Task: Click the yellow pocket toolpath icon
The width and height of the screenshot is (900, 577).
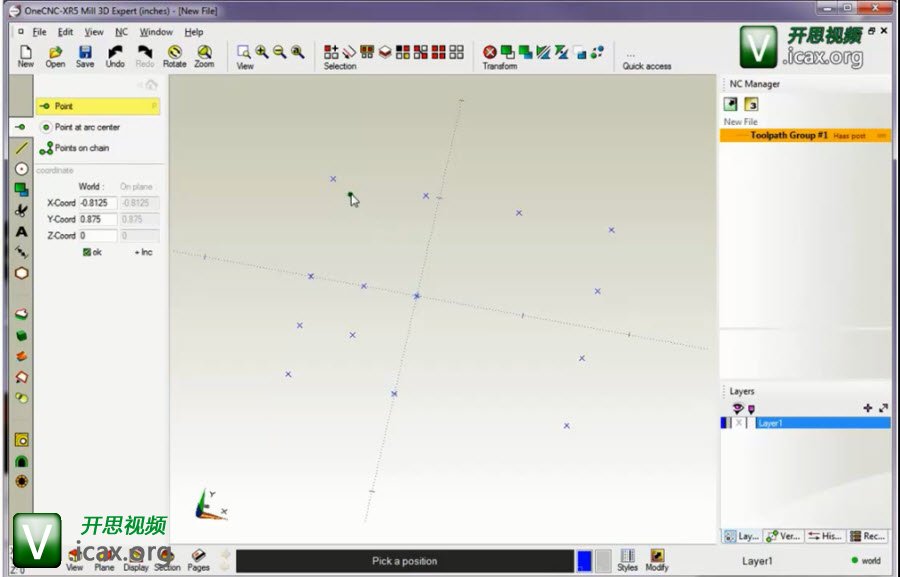Action: coord(21,440)
